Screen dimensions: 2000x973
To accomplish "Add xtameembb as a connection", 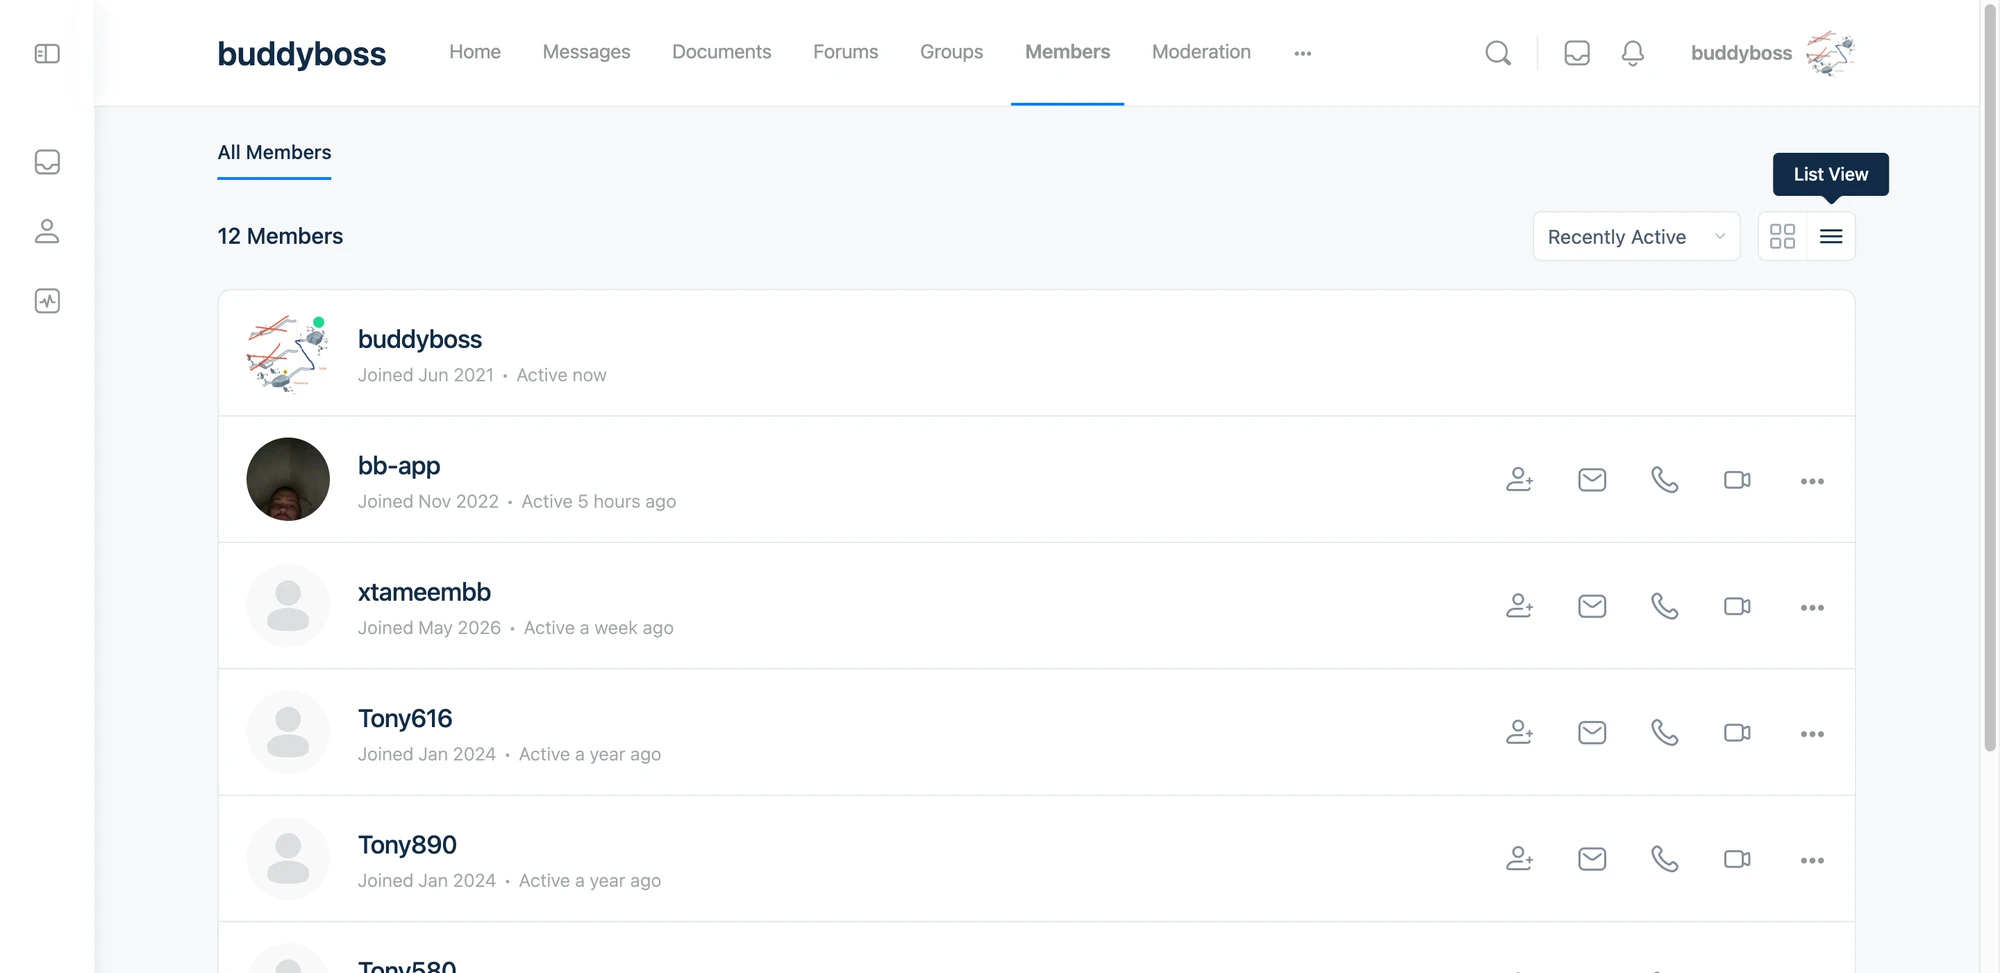I will click(x=1520, y=606).
